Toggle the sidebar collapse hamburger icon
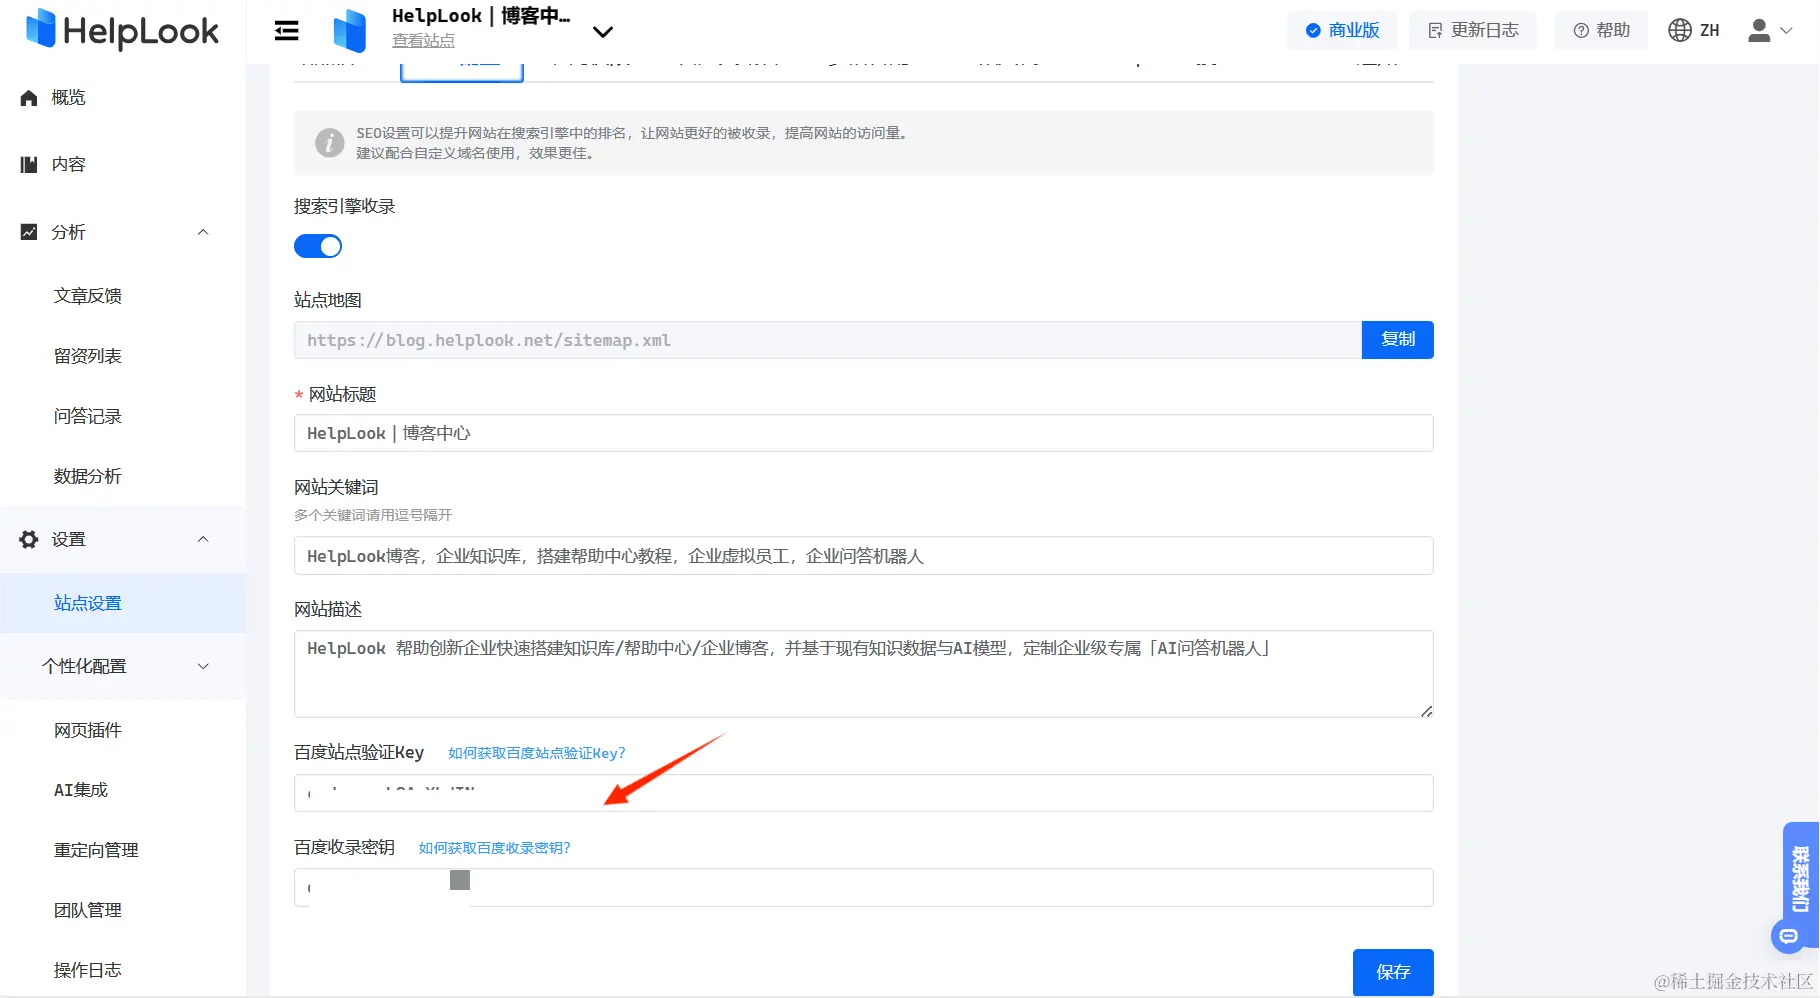The width and height of the screenshot is (1820, 998). (x=287, y=31)
